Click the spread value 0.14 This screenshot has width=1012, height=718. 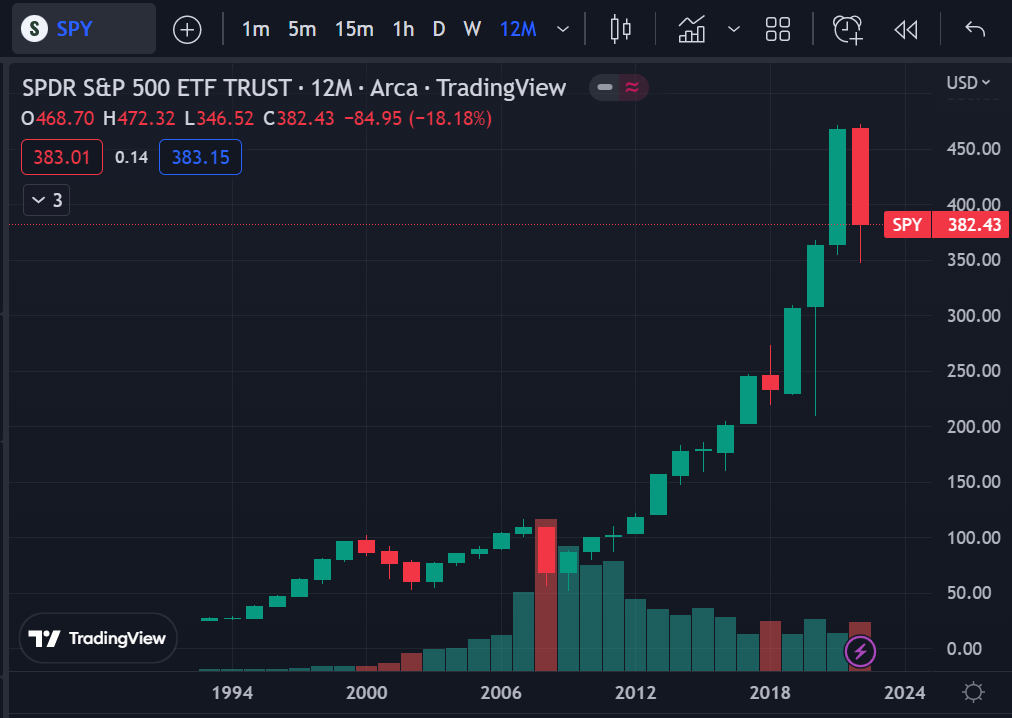point(132,157)
